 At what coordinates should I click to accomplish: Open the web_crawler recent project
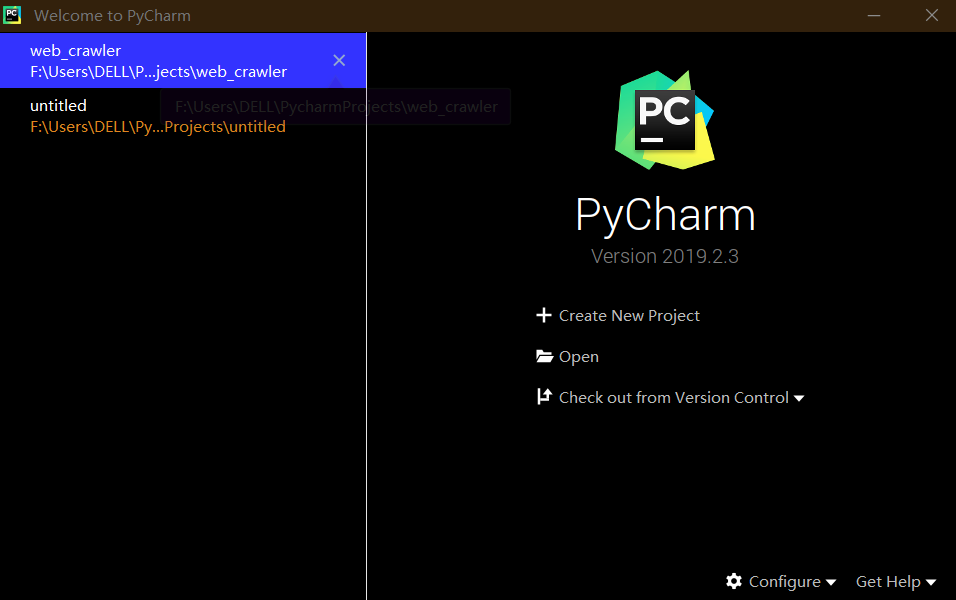(183, 60)
